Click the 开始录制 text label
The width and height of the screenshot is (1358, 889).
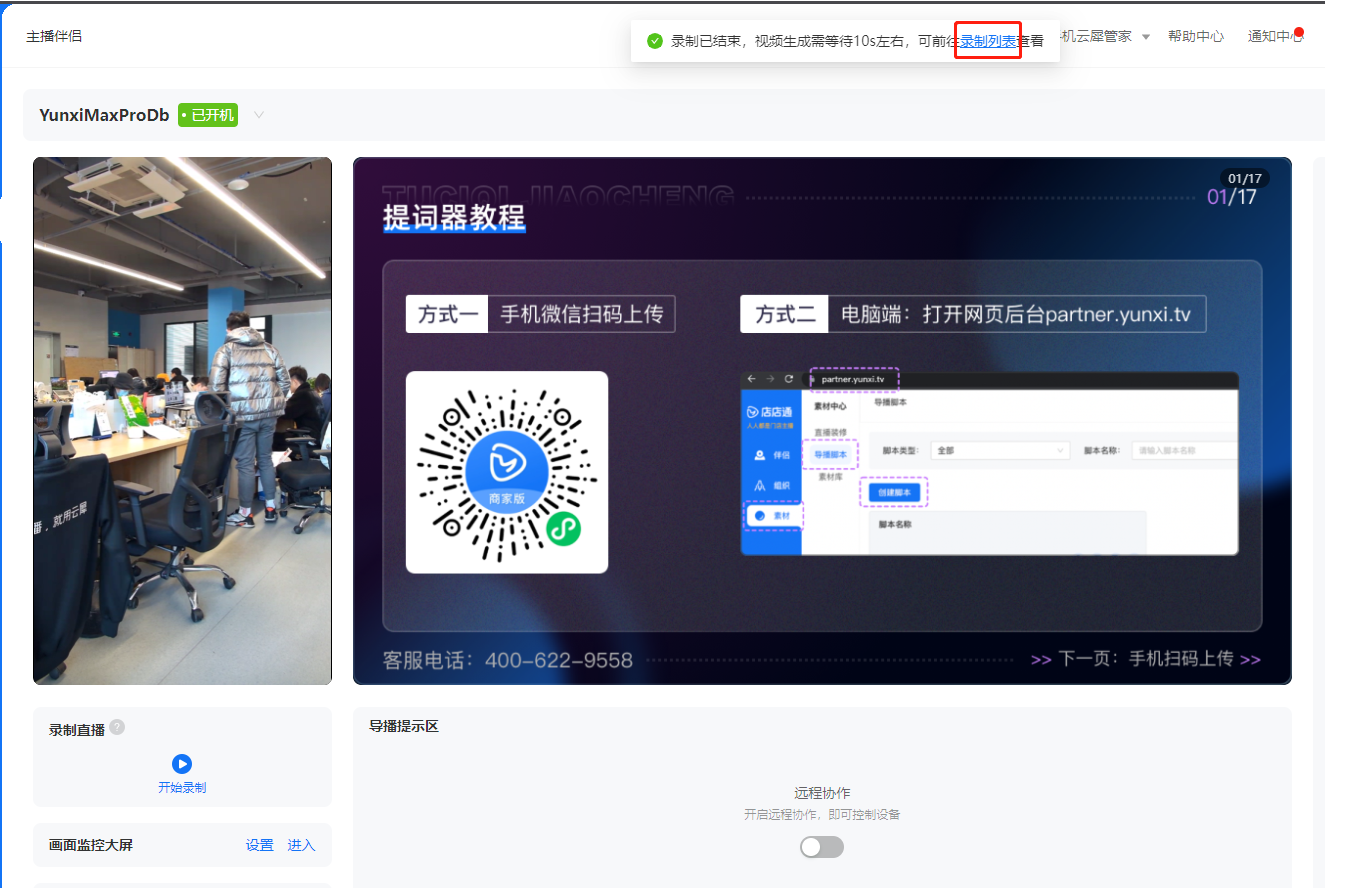click(182, 787)
